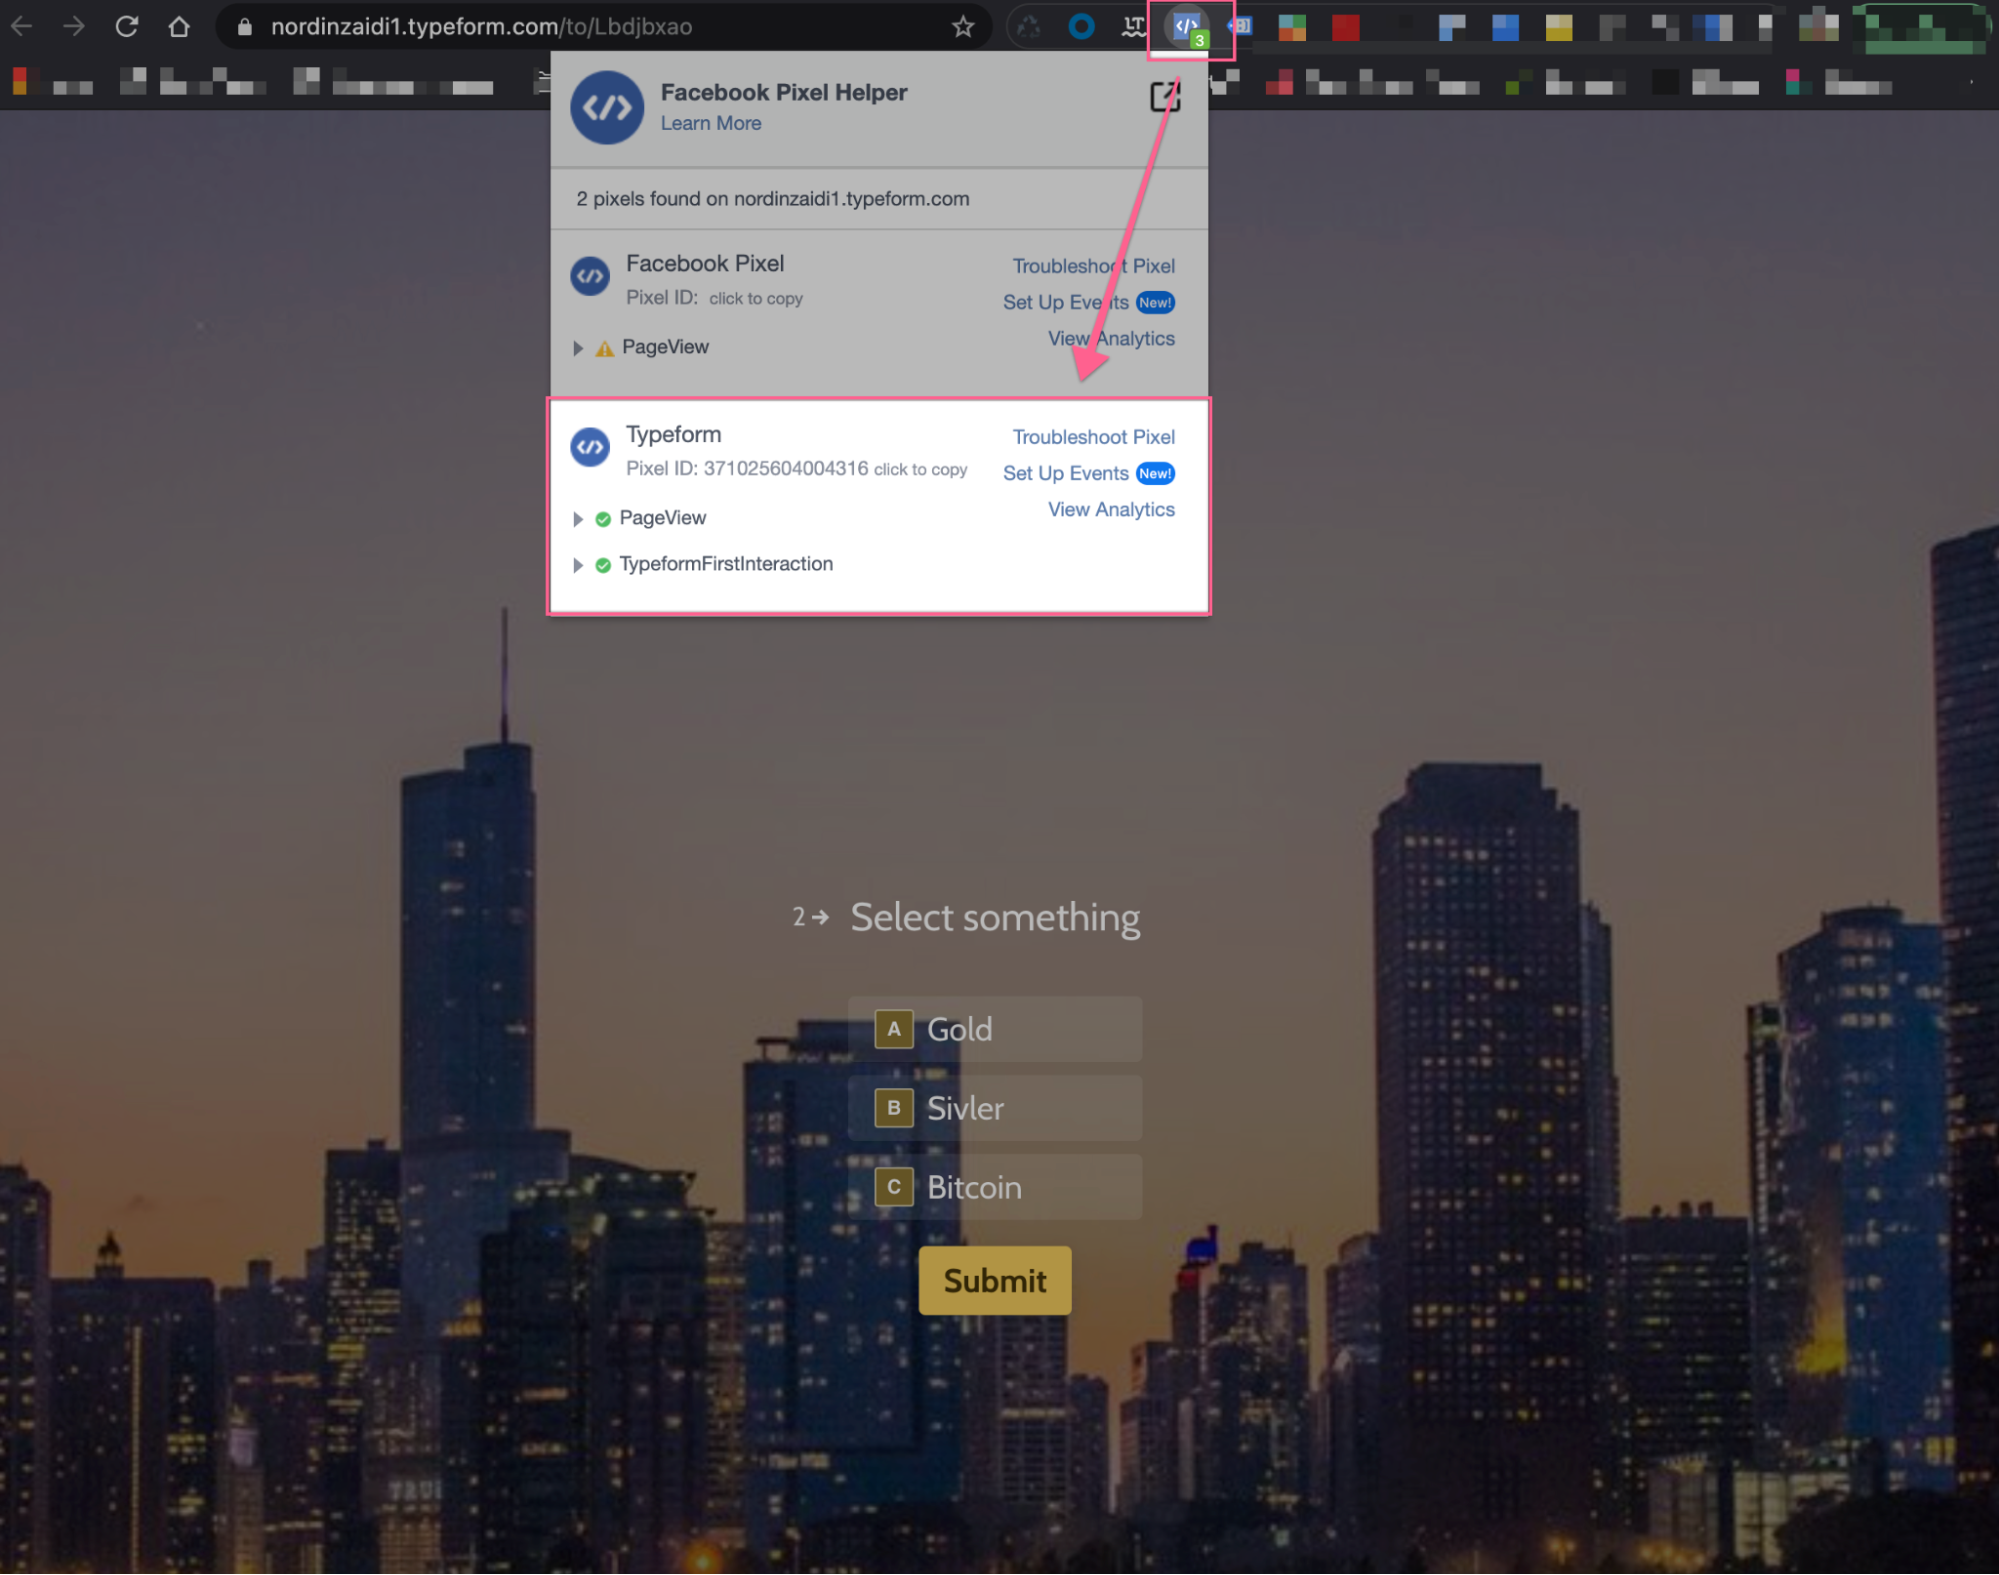Click the browser forward arrow
1999x1575 pixels.
click(x=73, y=27)
